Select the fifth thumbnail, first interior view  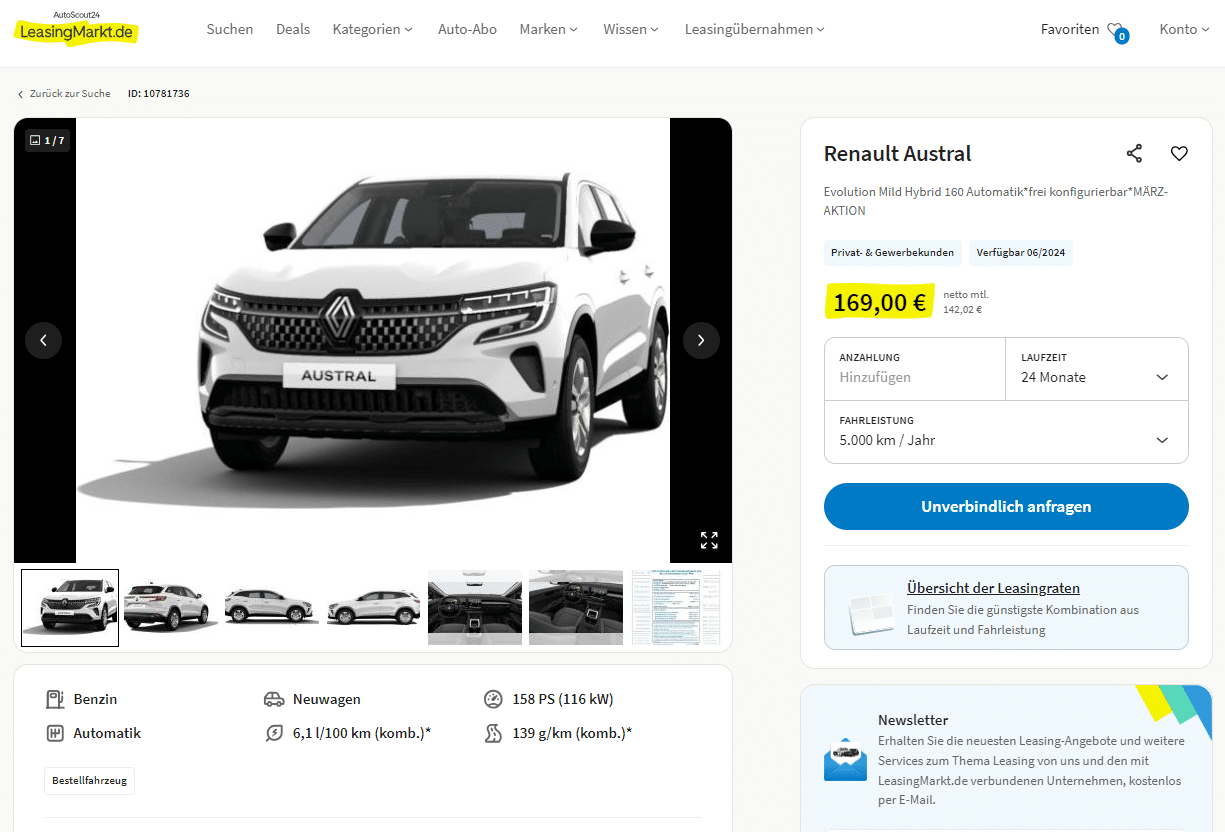pos(475,608)
